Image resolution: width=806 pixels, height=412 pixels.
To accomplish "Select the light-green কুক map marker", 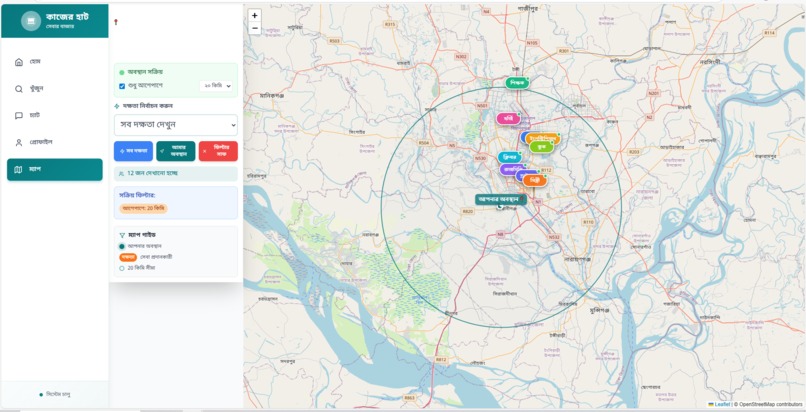I will tap(541, 146).
